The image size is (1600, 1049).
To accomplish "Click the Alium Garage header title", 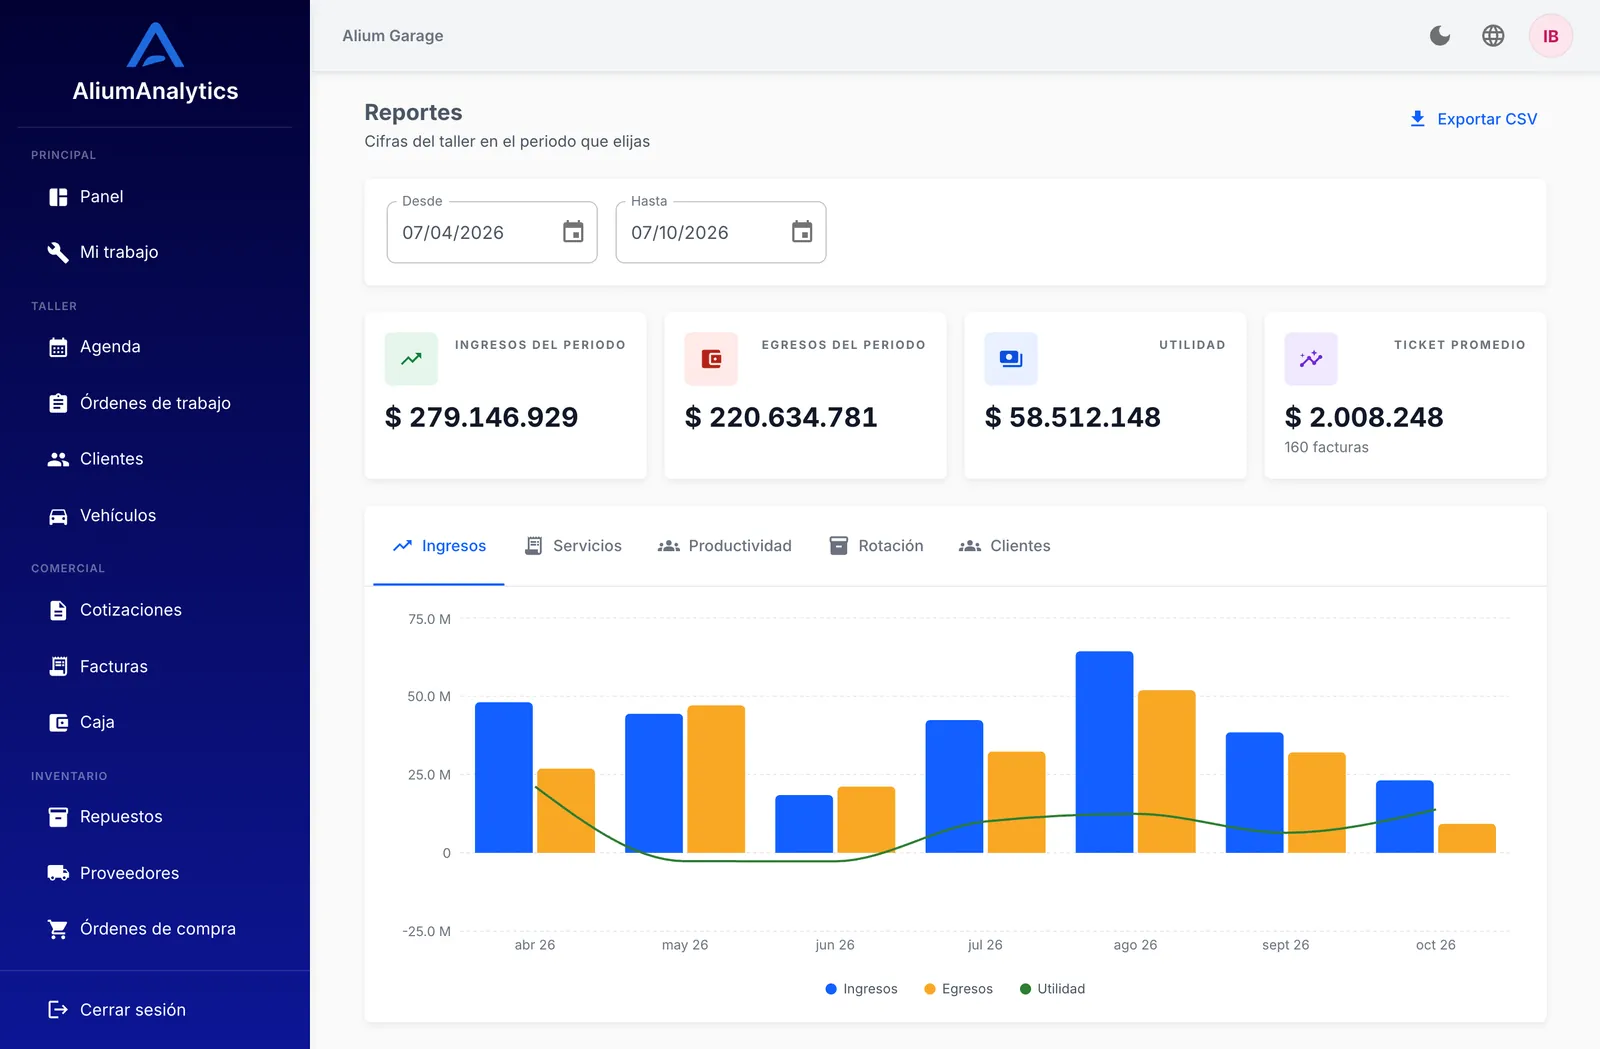I will 393,36.
